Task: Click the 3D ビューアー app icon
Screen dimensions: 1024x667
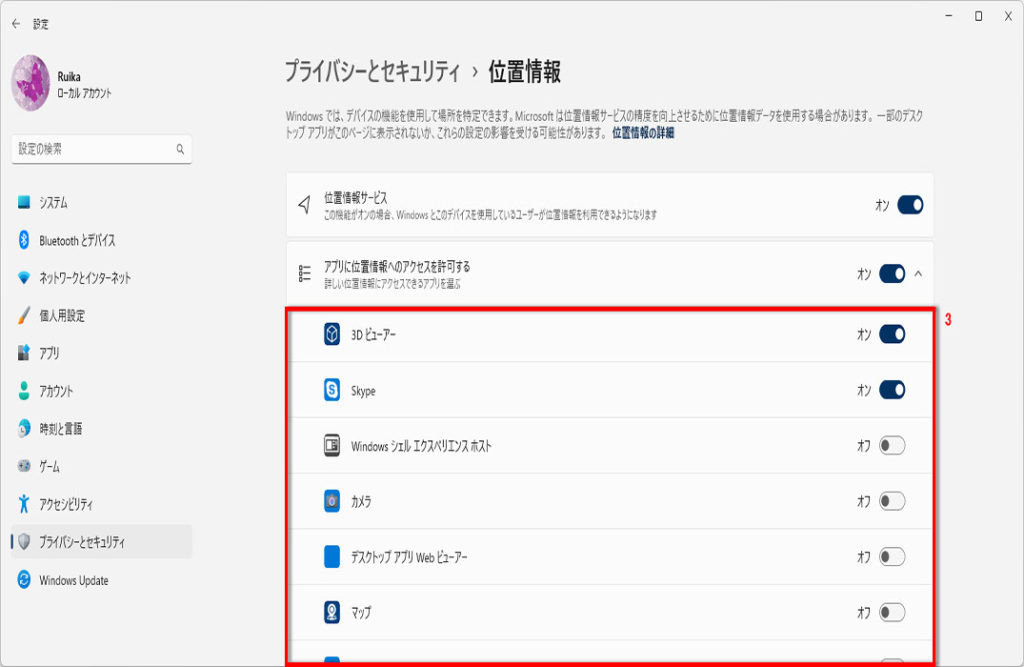Action: pyautogui.click(x=332, y=335)
